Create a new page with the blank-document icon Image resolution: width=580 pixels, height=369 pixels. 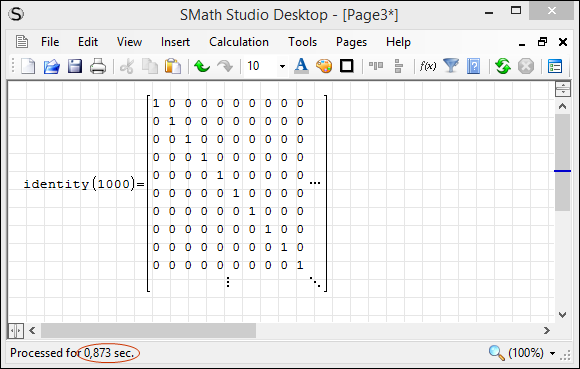(x=28, y=67)
